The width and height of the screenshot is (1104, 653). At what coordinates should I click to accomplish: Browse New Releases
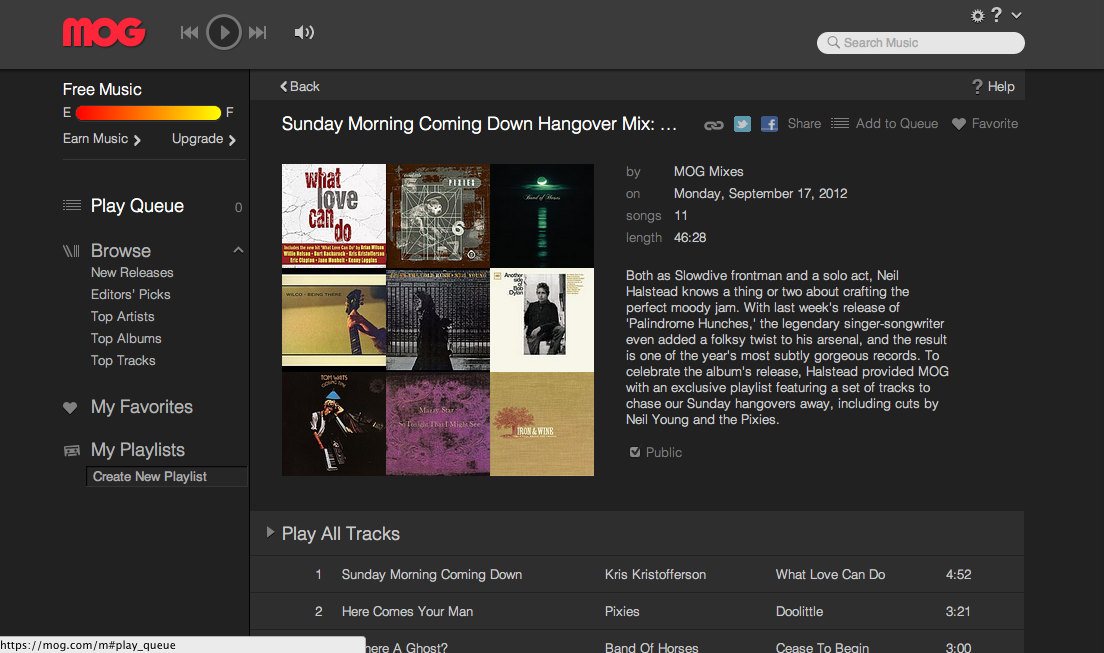[x=132, y=273]
